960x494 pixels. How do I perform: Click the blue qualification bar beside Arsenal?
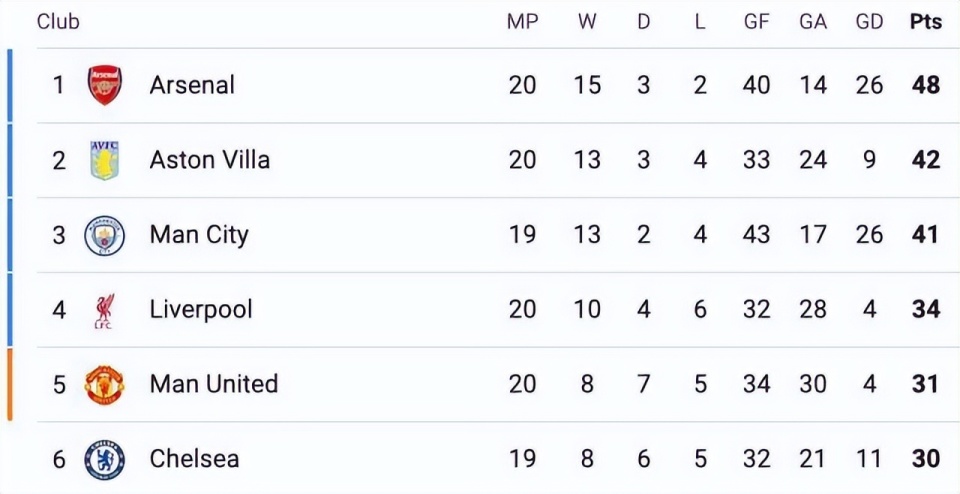click(10, 85)
